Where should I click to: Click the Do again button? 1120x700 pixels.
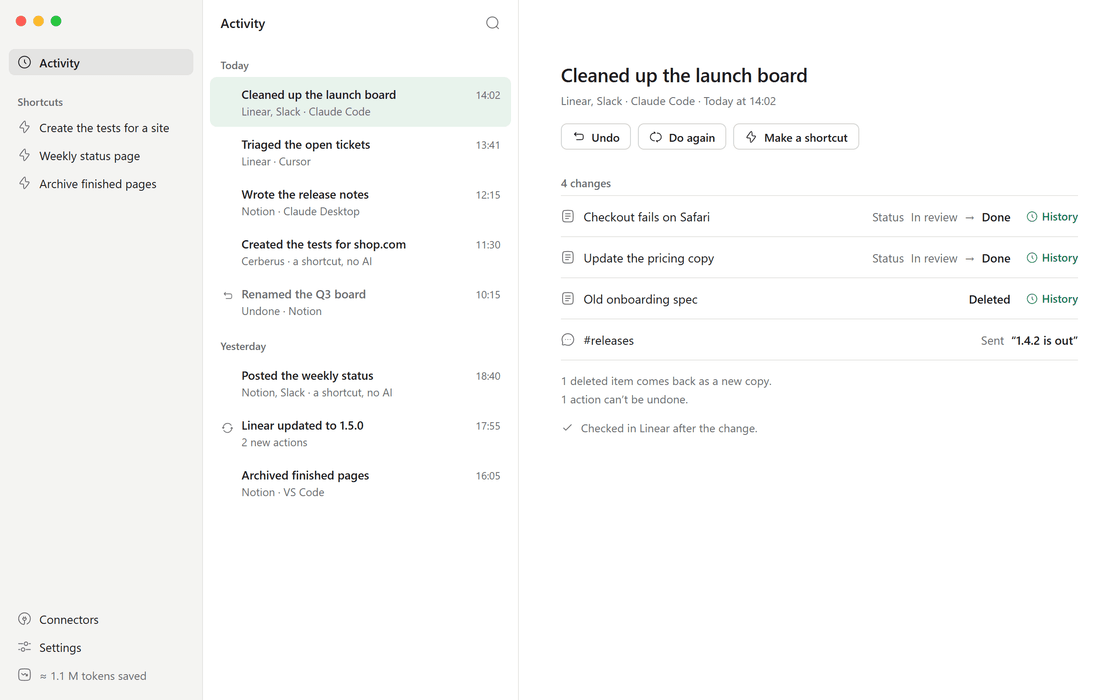(x=681, y=137)
